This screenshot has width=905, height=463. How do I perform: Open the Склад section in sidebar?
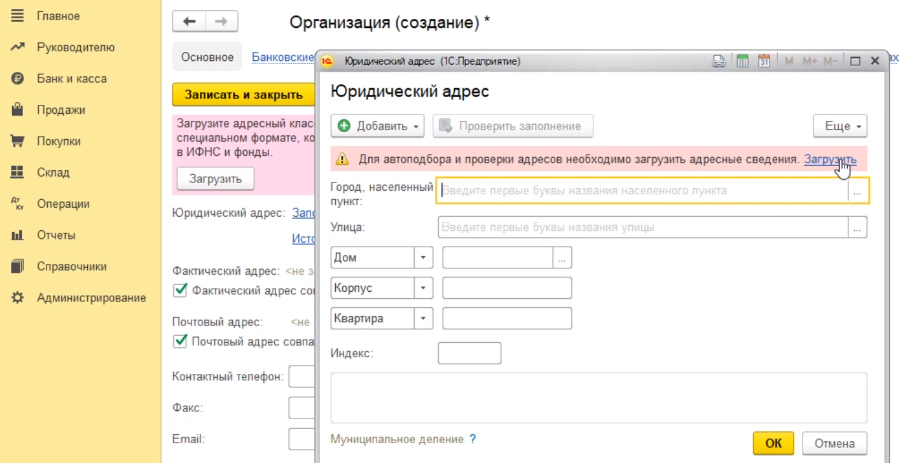(x=54, y=173)
